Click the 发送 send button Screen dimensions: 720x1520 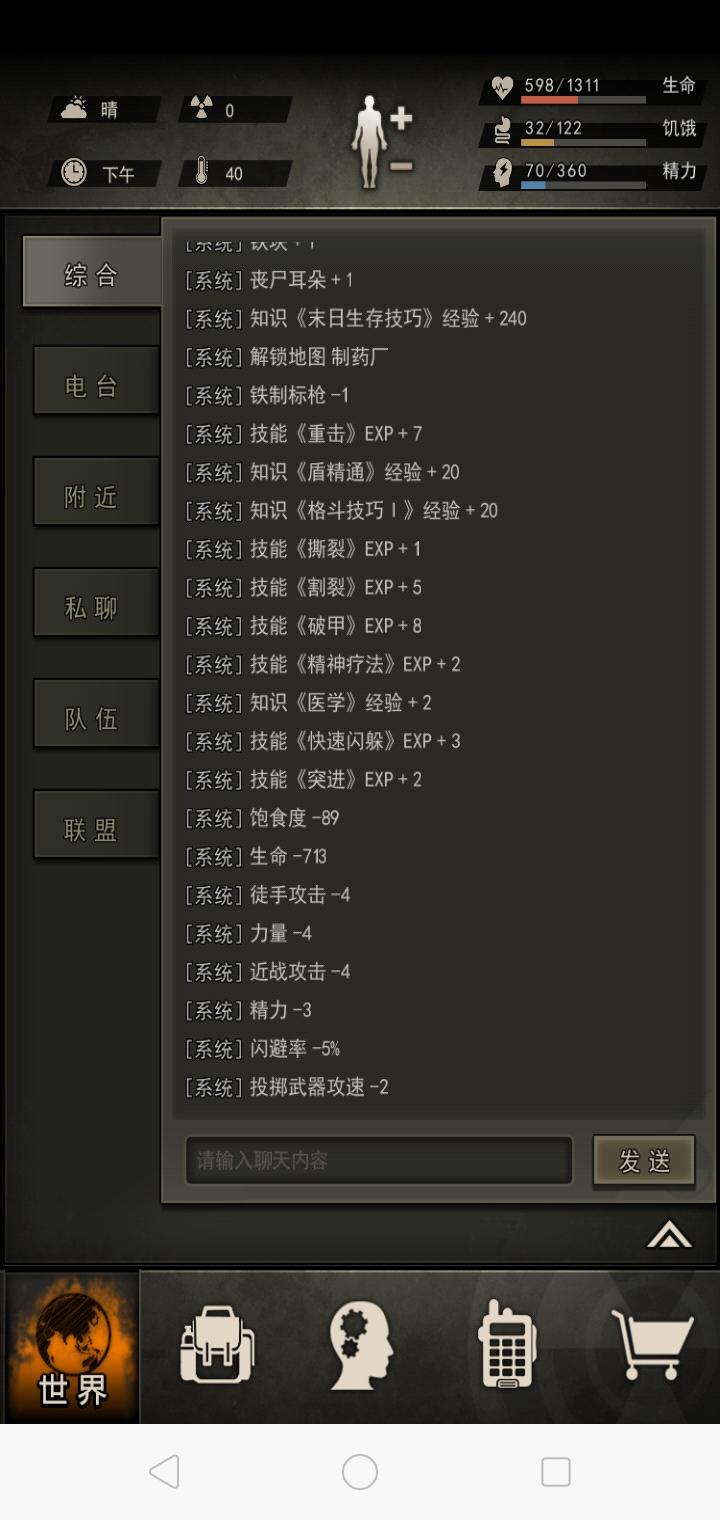pyautogui.click(x=644, y=1160)
